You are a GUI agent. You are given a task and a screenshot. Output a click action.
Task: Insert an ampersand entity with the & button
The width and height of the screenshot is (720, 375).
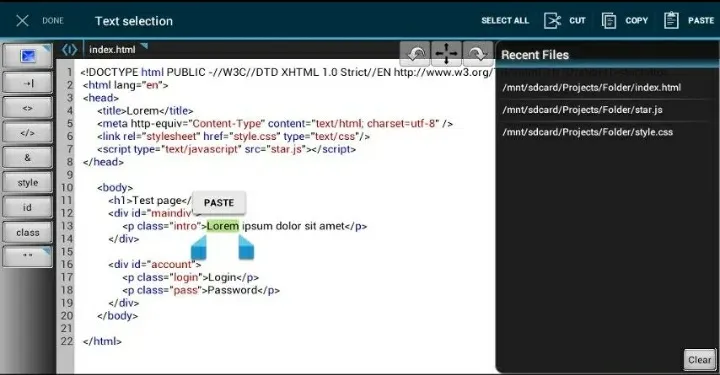click(x=28, y=158)
